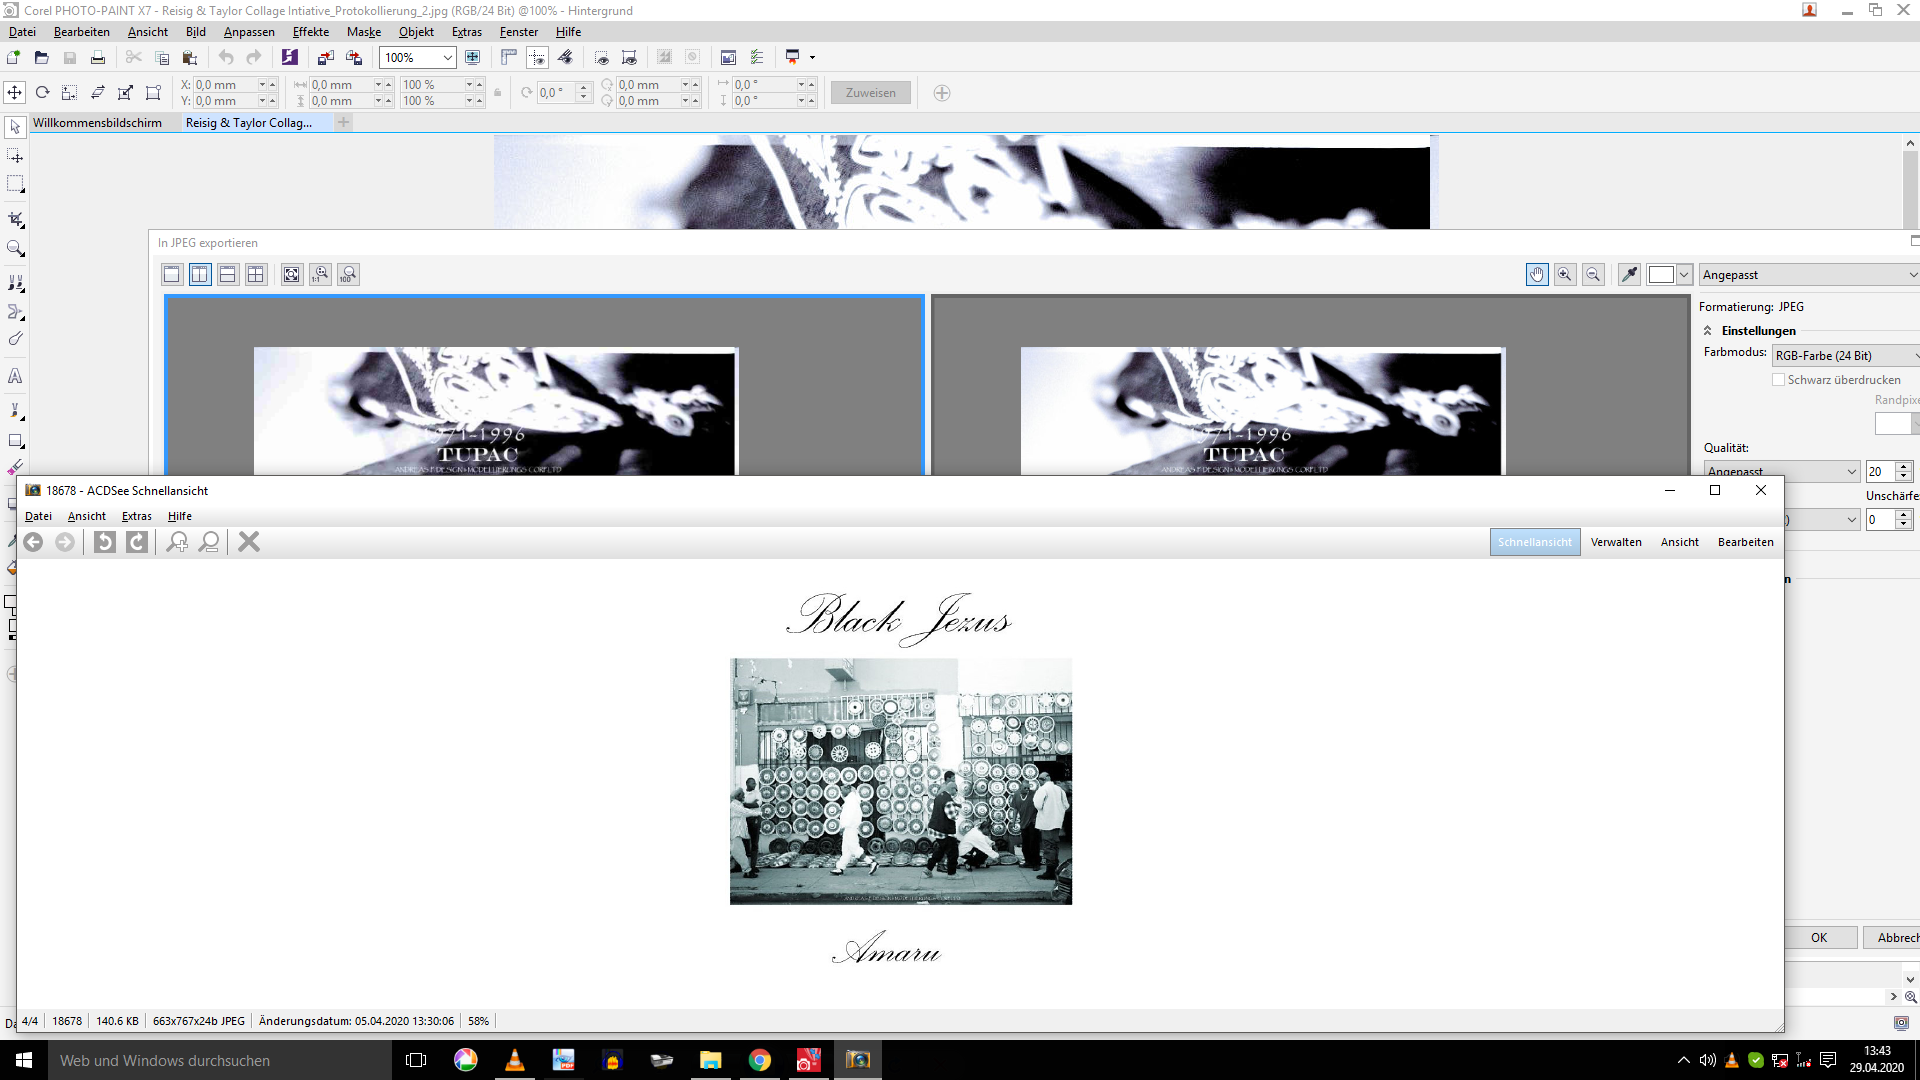Click the quality value field showing 20

pos(1879,471)
